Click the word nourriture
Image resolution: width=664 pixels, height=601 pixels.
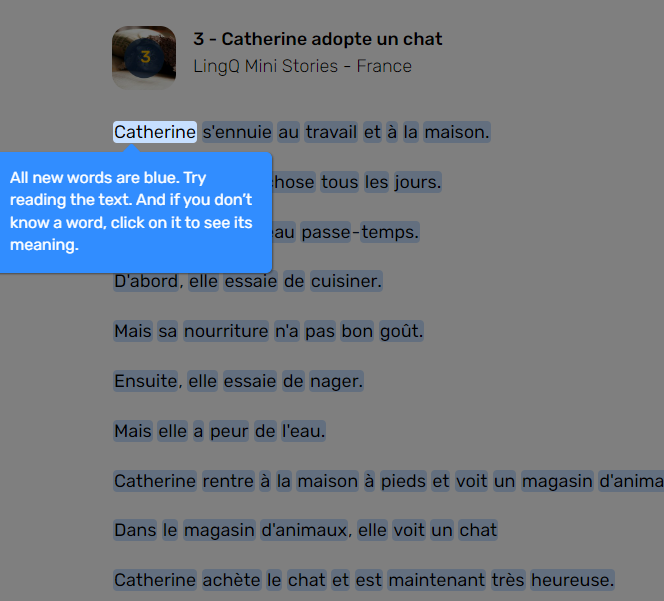tap(226, 331)
